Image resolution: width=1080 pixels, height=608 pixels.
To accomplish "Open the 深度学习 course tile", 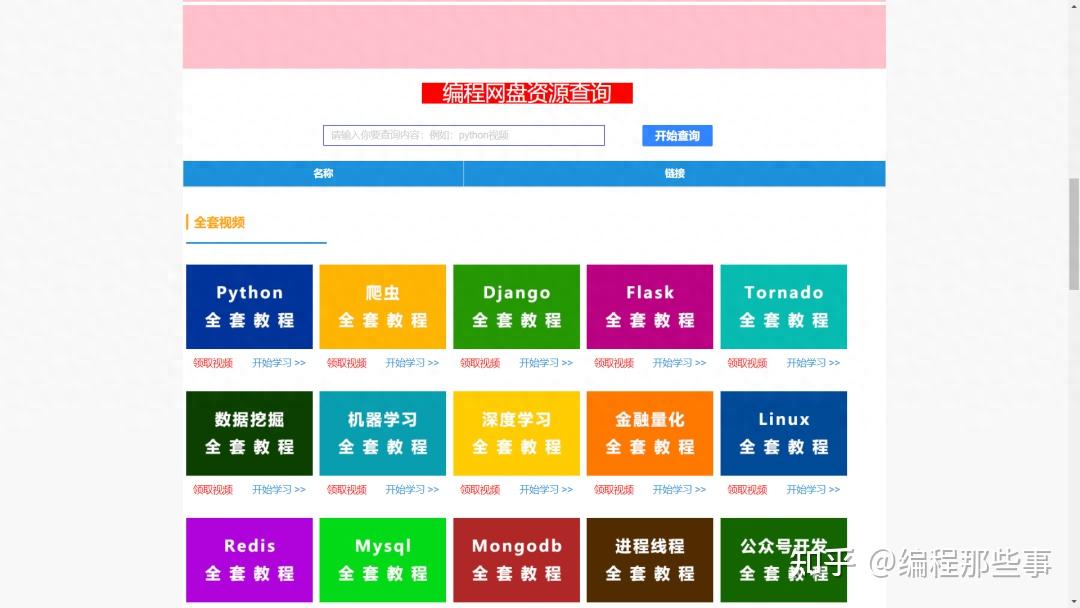I will tap(516, 433).
